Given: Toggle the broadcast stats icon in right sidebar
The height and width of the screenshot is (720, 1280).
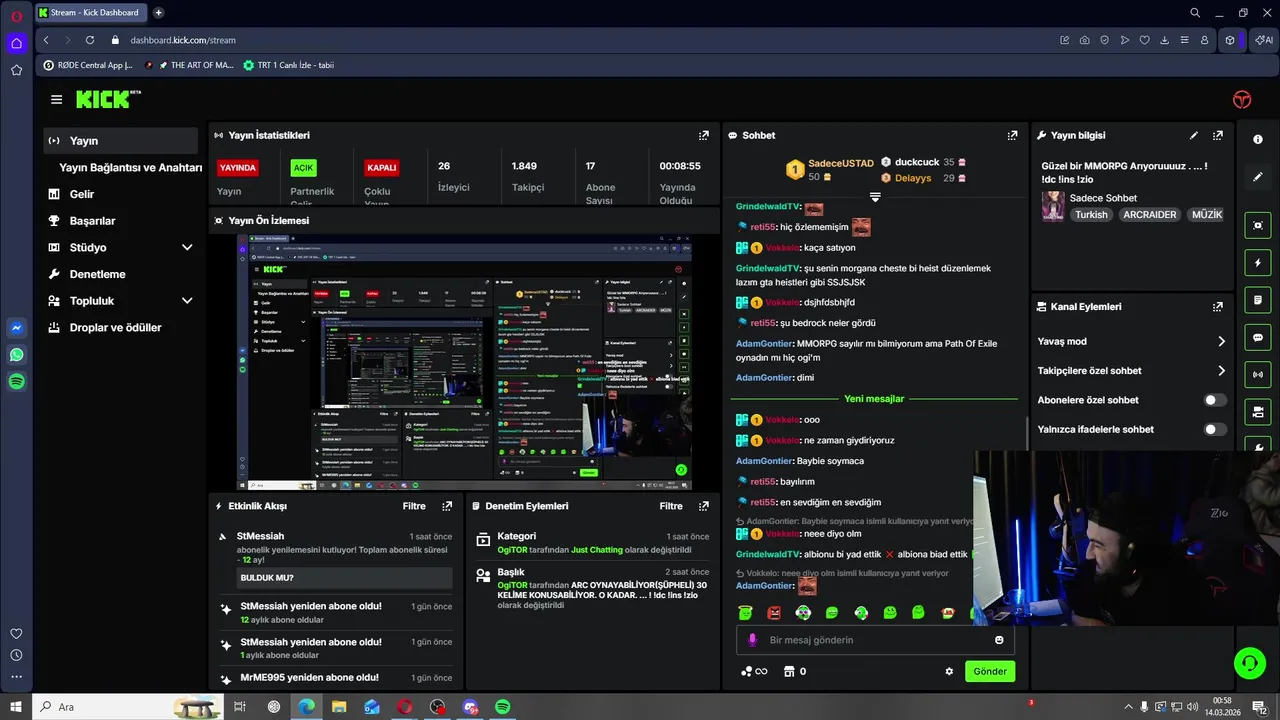Looking at the screenshot, I should coord(1258,375).
